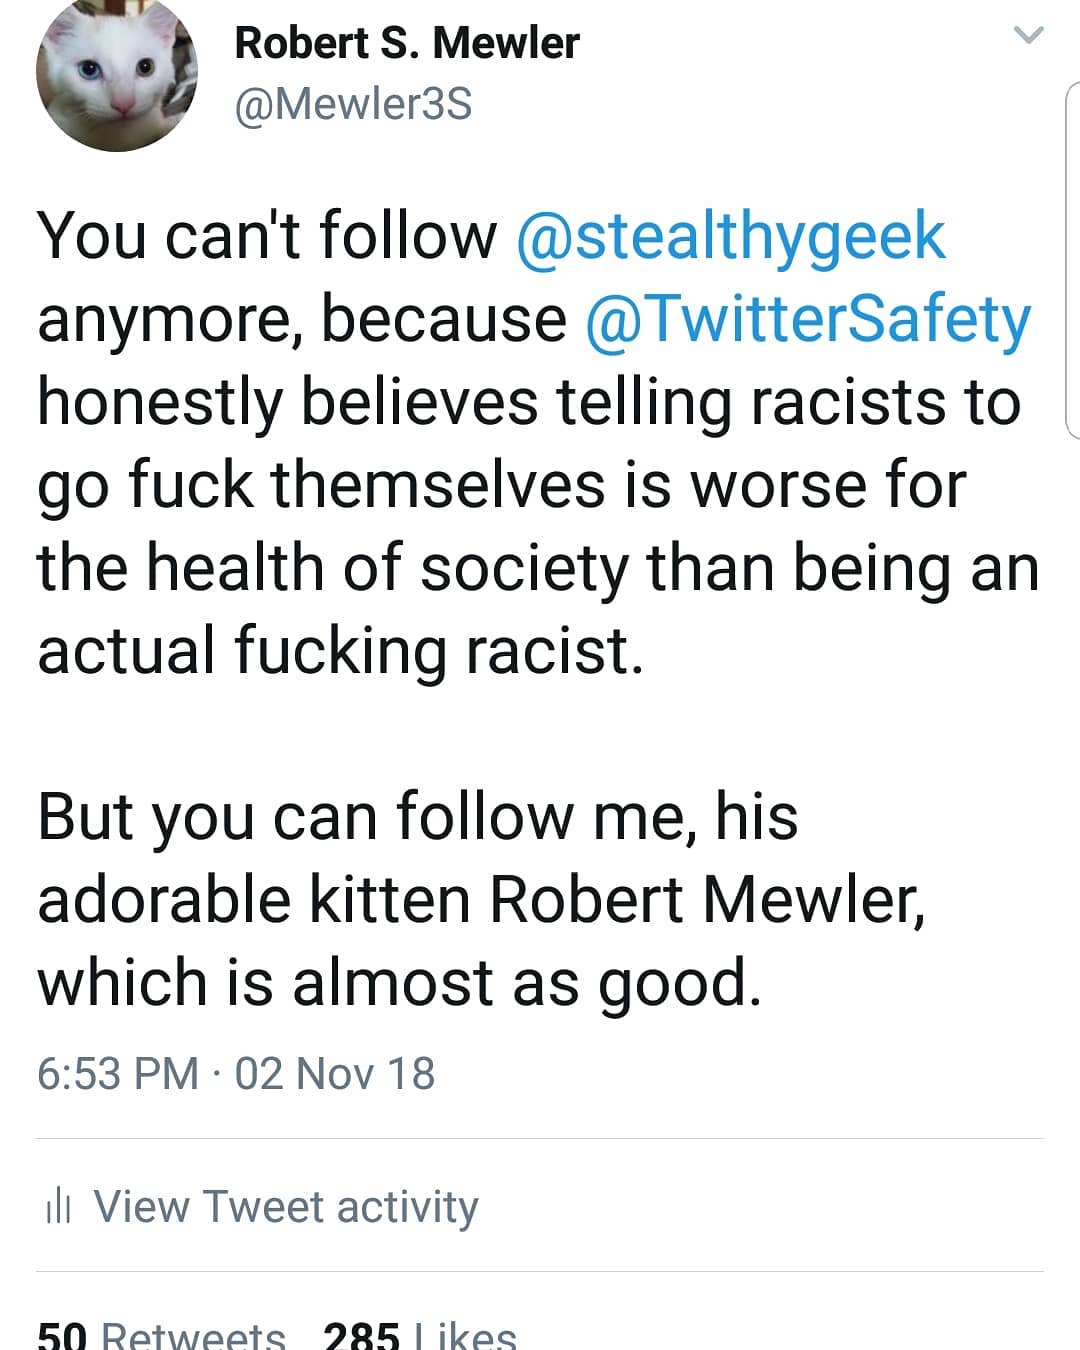Open Robert S. Mewler's profile name
Image resolution: width=1080 pixels, height=1350 pixels.
click(x=406, y=43)
